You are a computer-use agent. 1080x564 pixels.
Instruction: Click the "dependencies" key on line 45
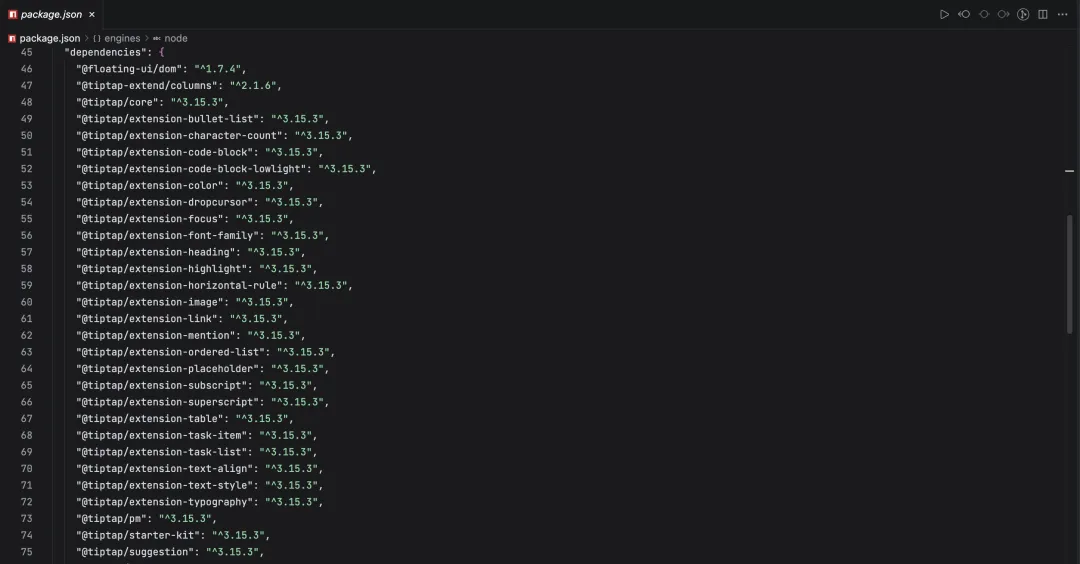(x=105, y=52)
